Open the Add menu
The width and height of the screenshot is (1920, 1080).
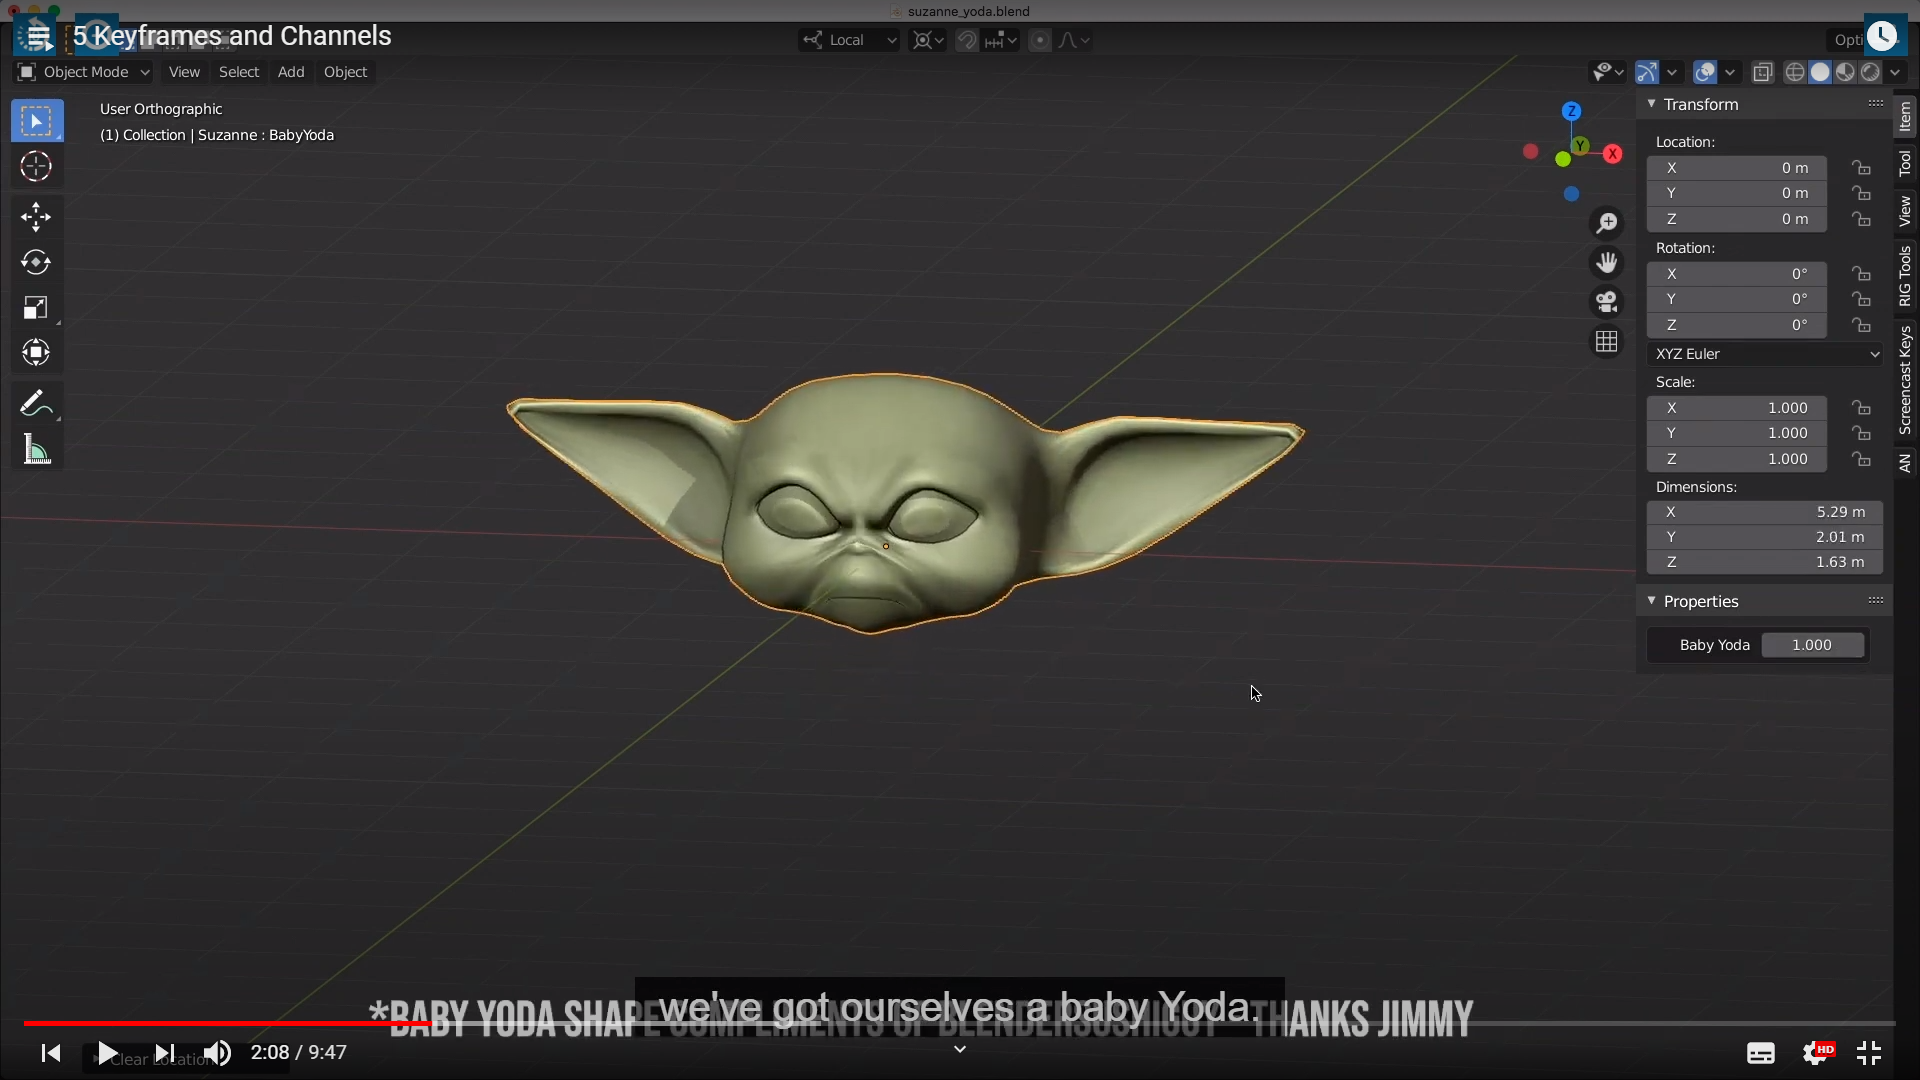point(291,72)
